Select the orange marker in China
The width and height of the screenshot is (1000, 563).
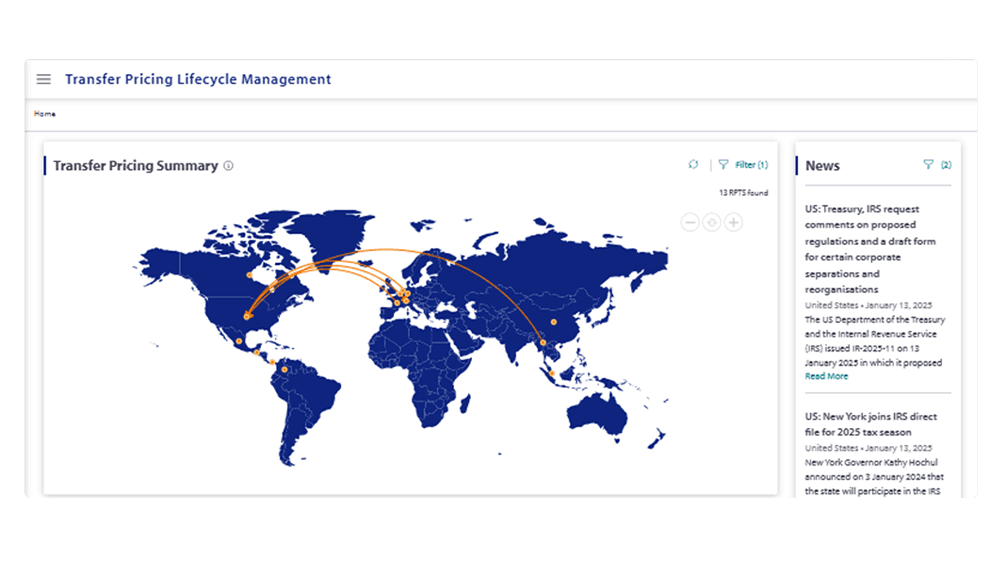click(554, 322)
